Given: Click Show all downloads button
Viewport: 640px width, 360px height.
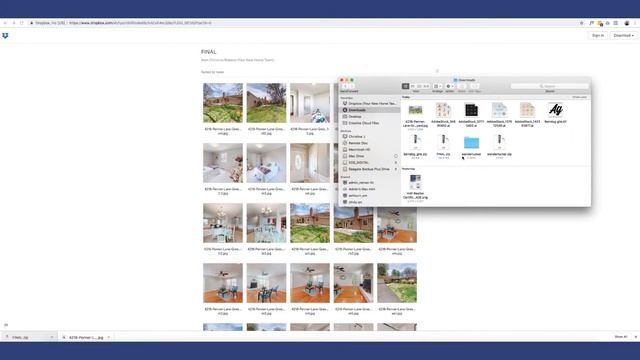Looking at the screenshot, I should 620,337.
